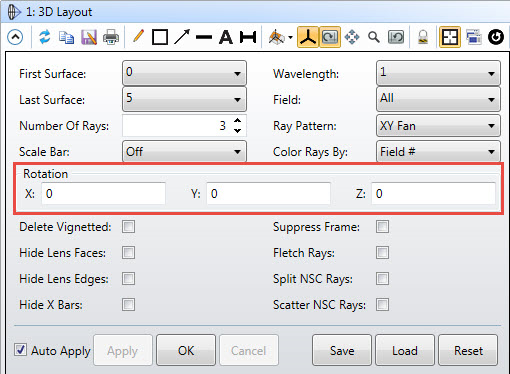Toggle the fit-to-window frame icon
This screenshot has height=374, width=510.
point(450,37)
